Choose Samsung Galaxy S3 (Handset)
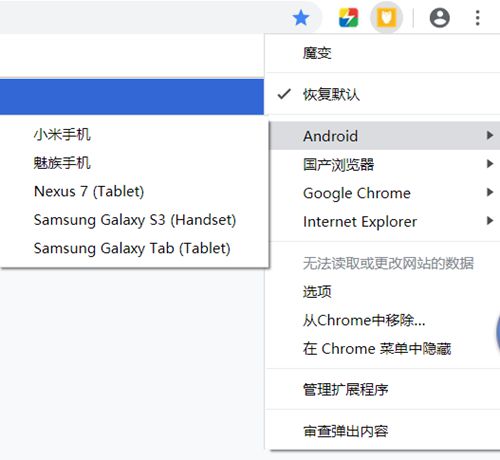 (134, 220)
